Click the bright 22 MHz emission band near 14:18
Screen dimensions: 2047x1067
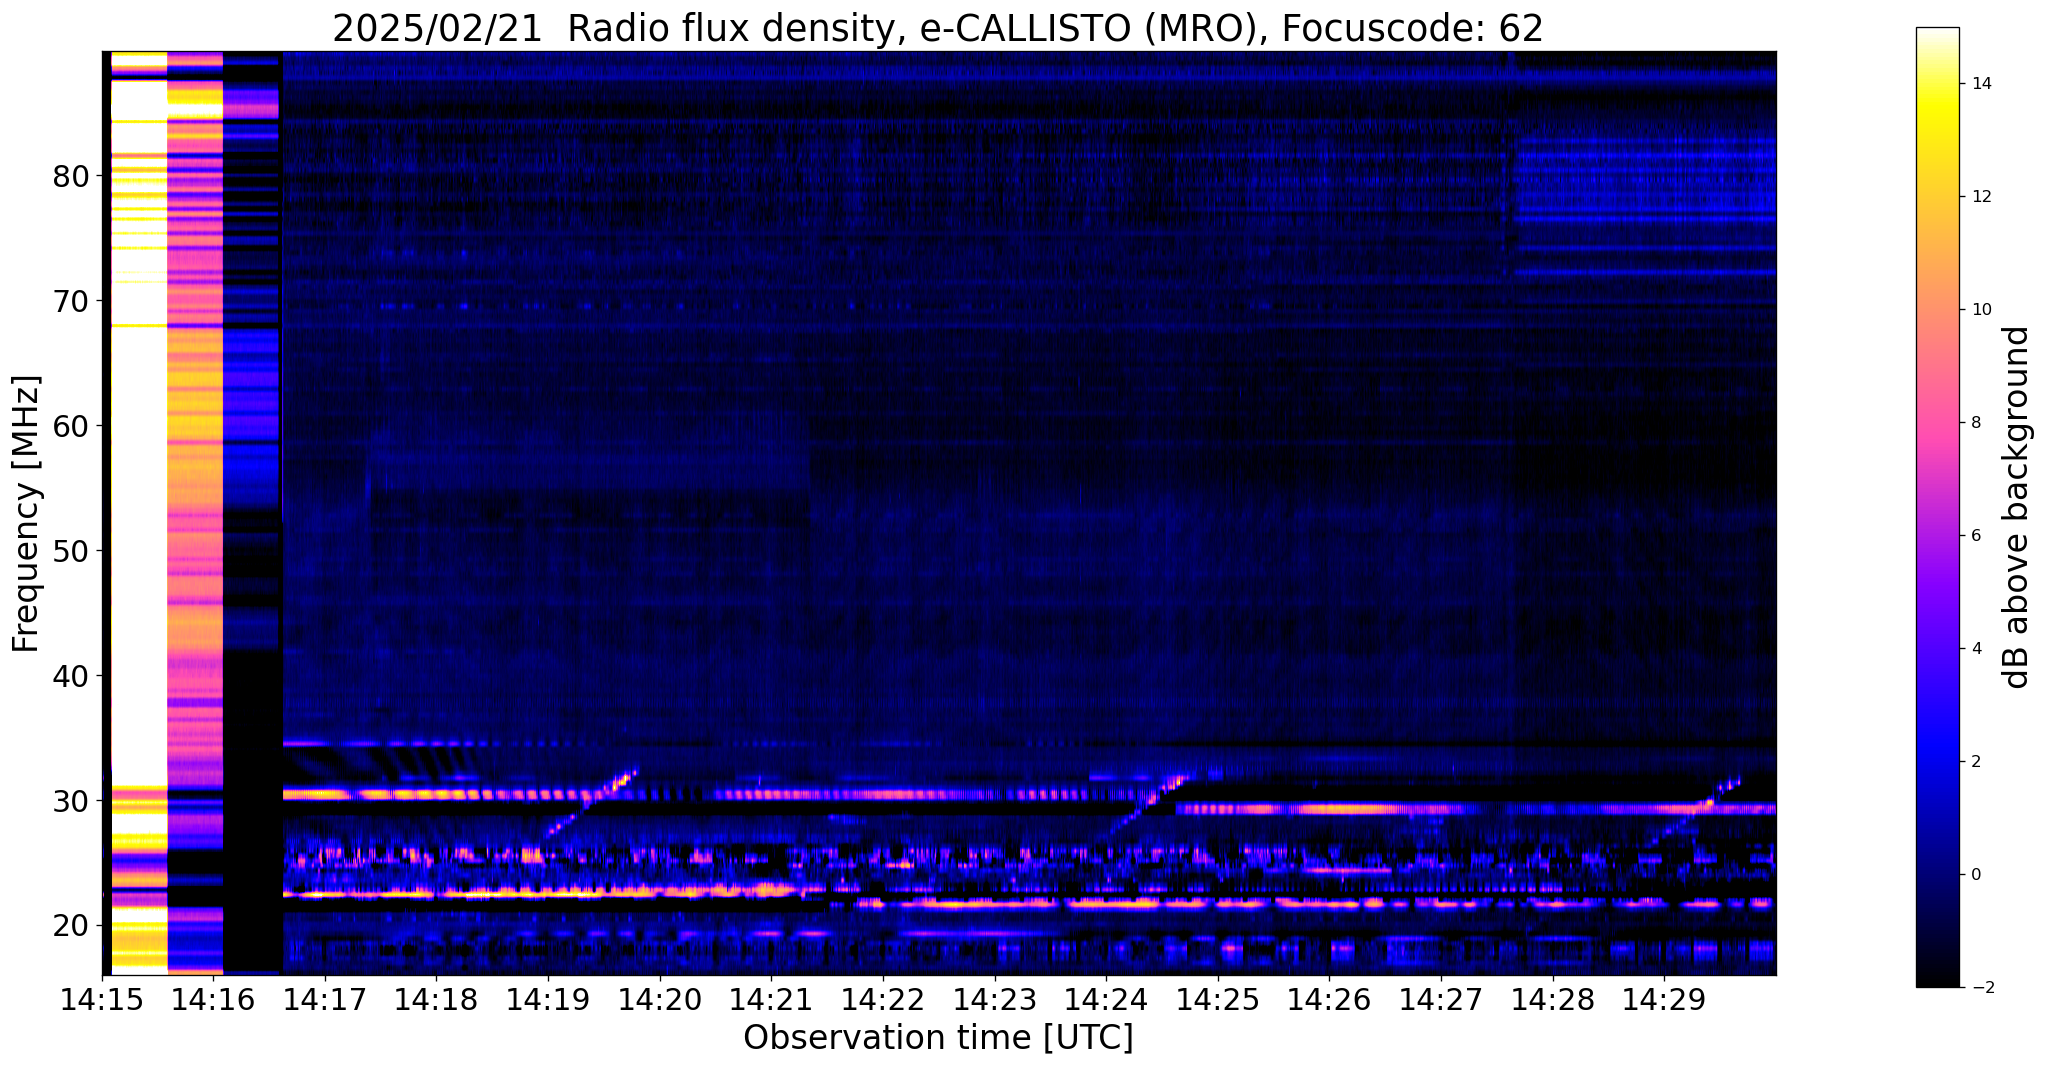pyautogui.click(x=436, y=894)
